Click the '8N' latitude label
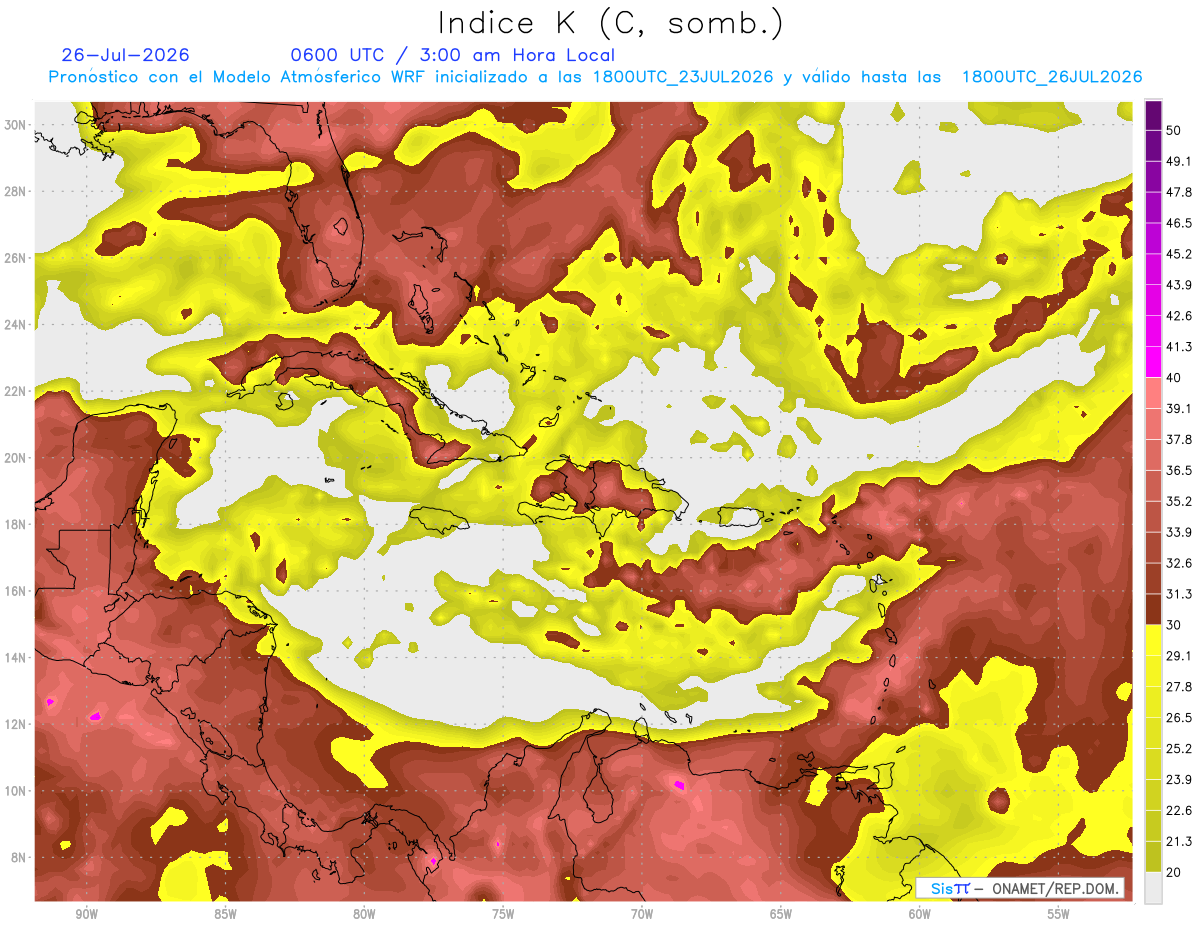Screen dimensions: 1200x927 tap(19, 858)
